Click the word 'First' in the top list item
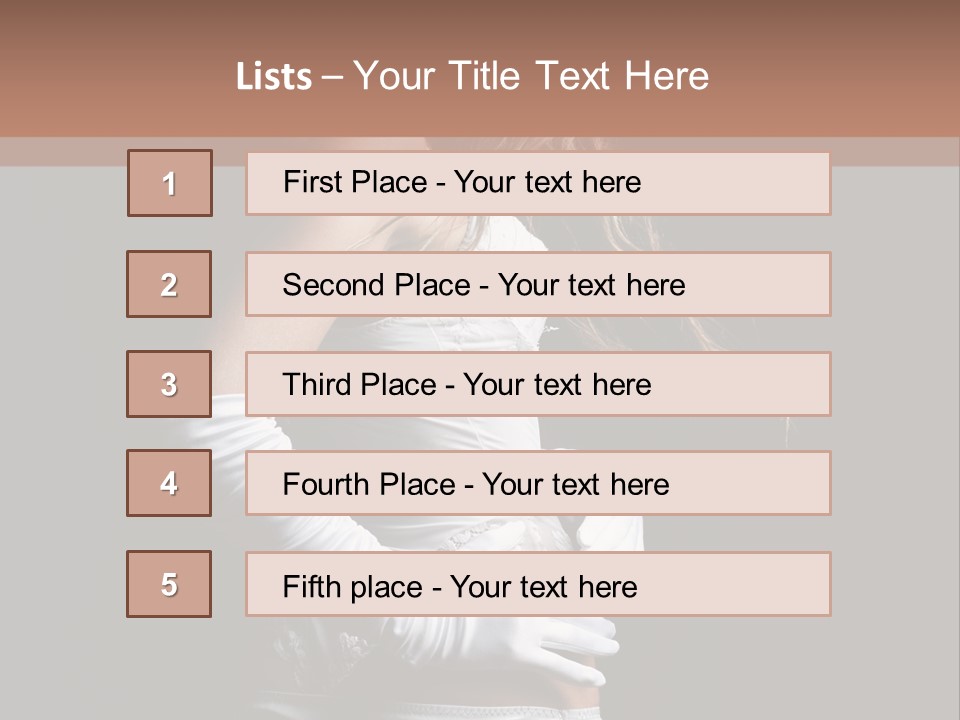This screenshot has width=960, height=720. pos(312,182)
